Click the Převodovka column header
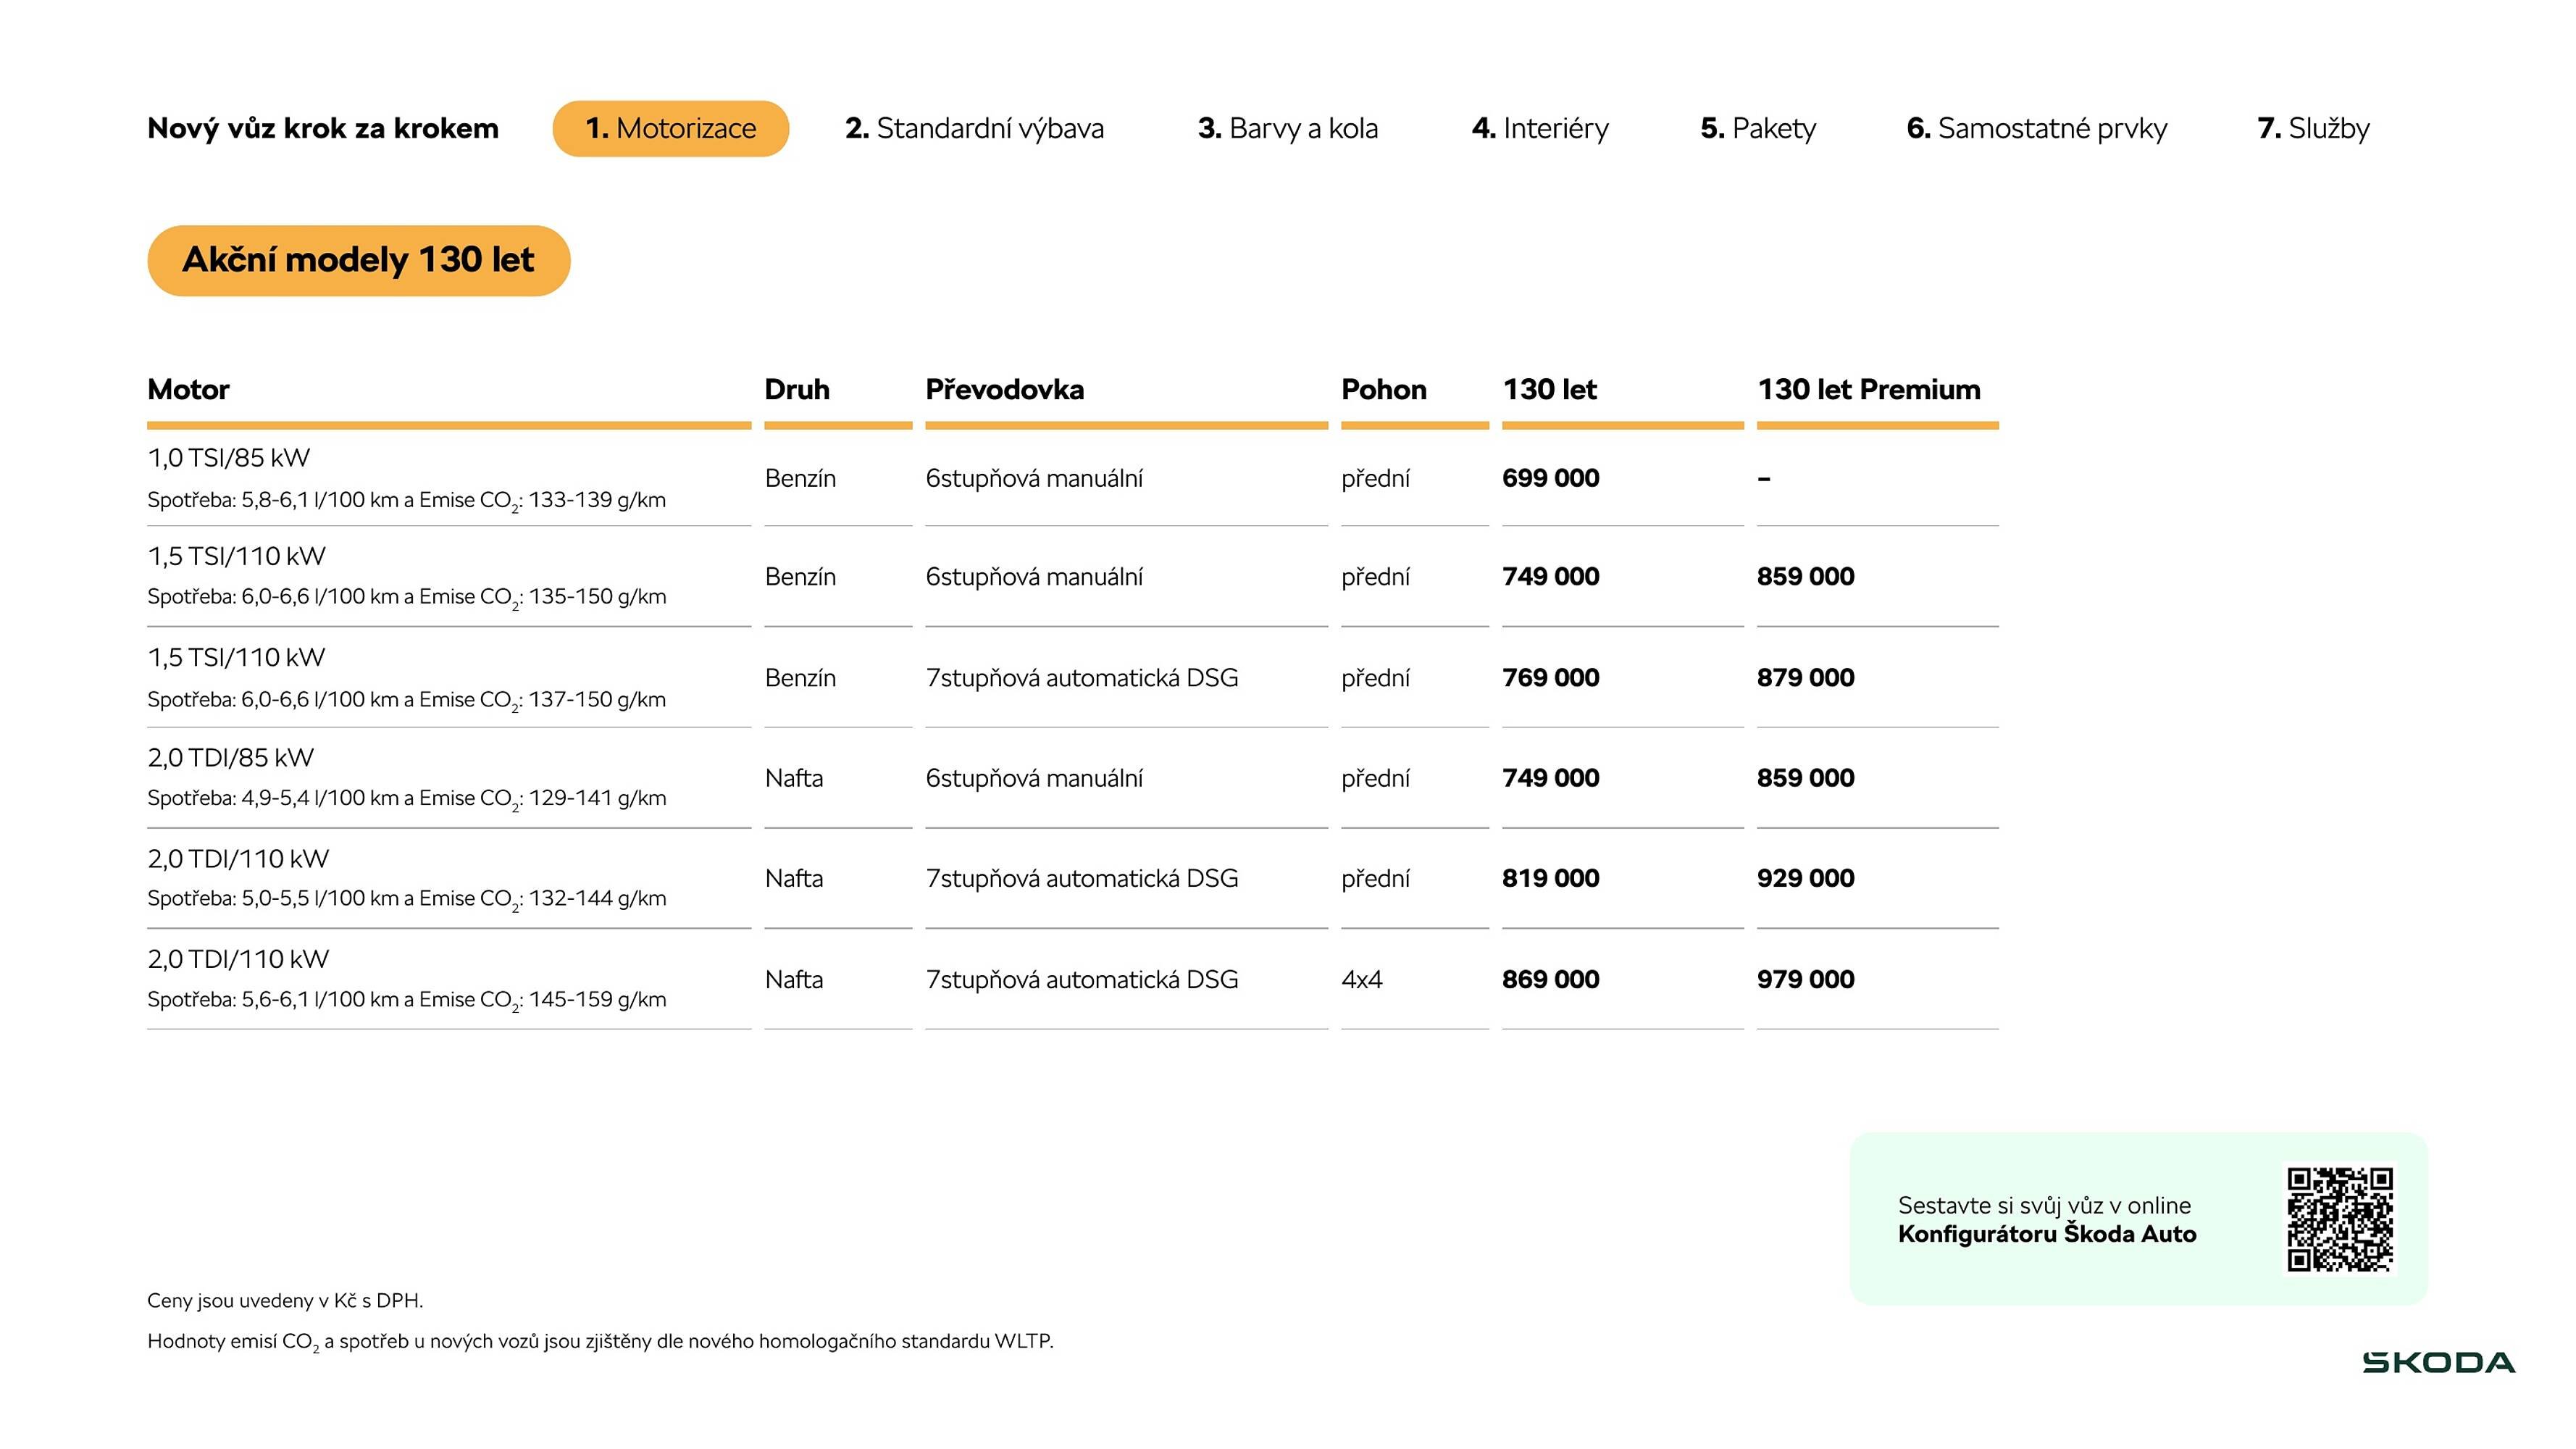The height and width of the screenshot is (1449, 2576). tap(1004, 389)
